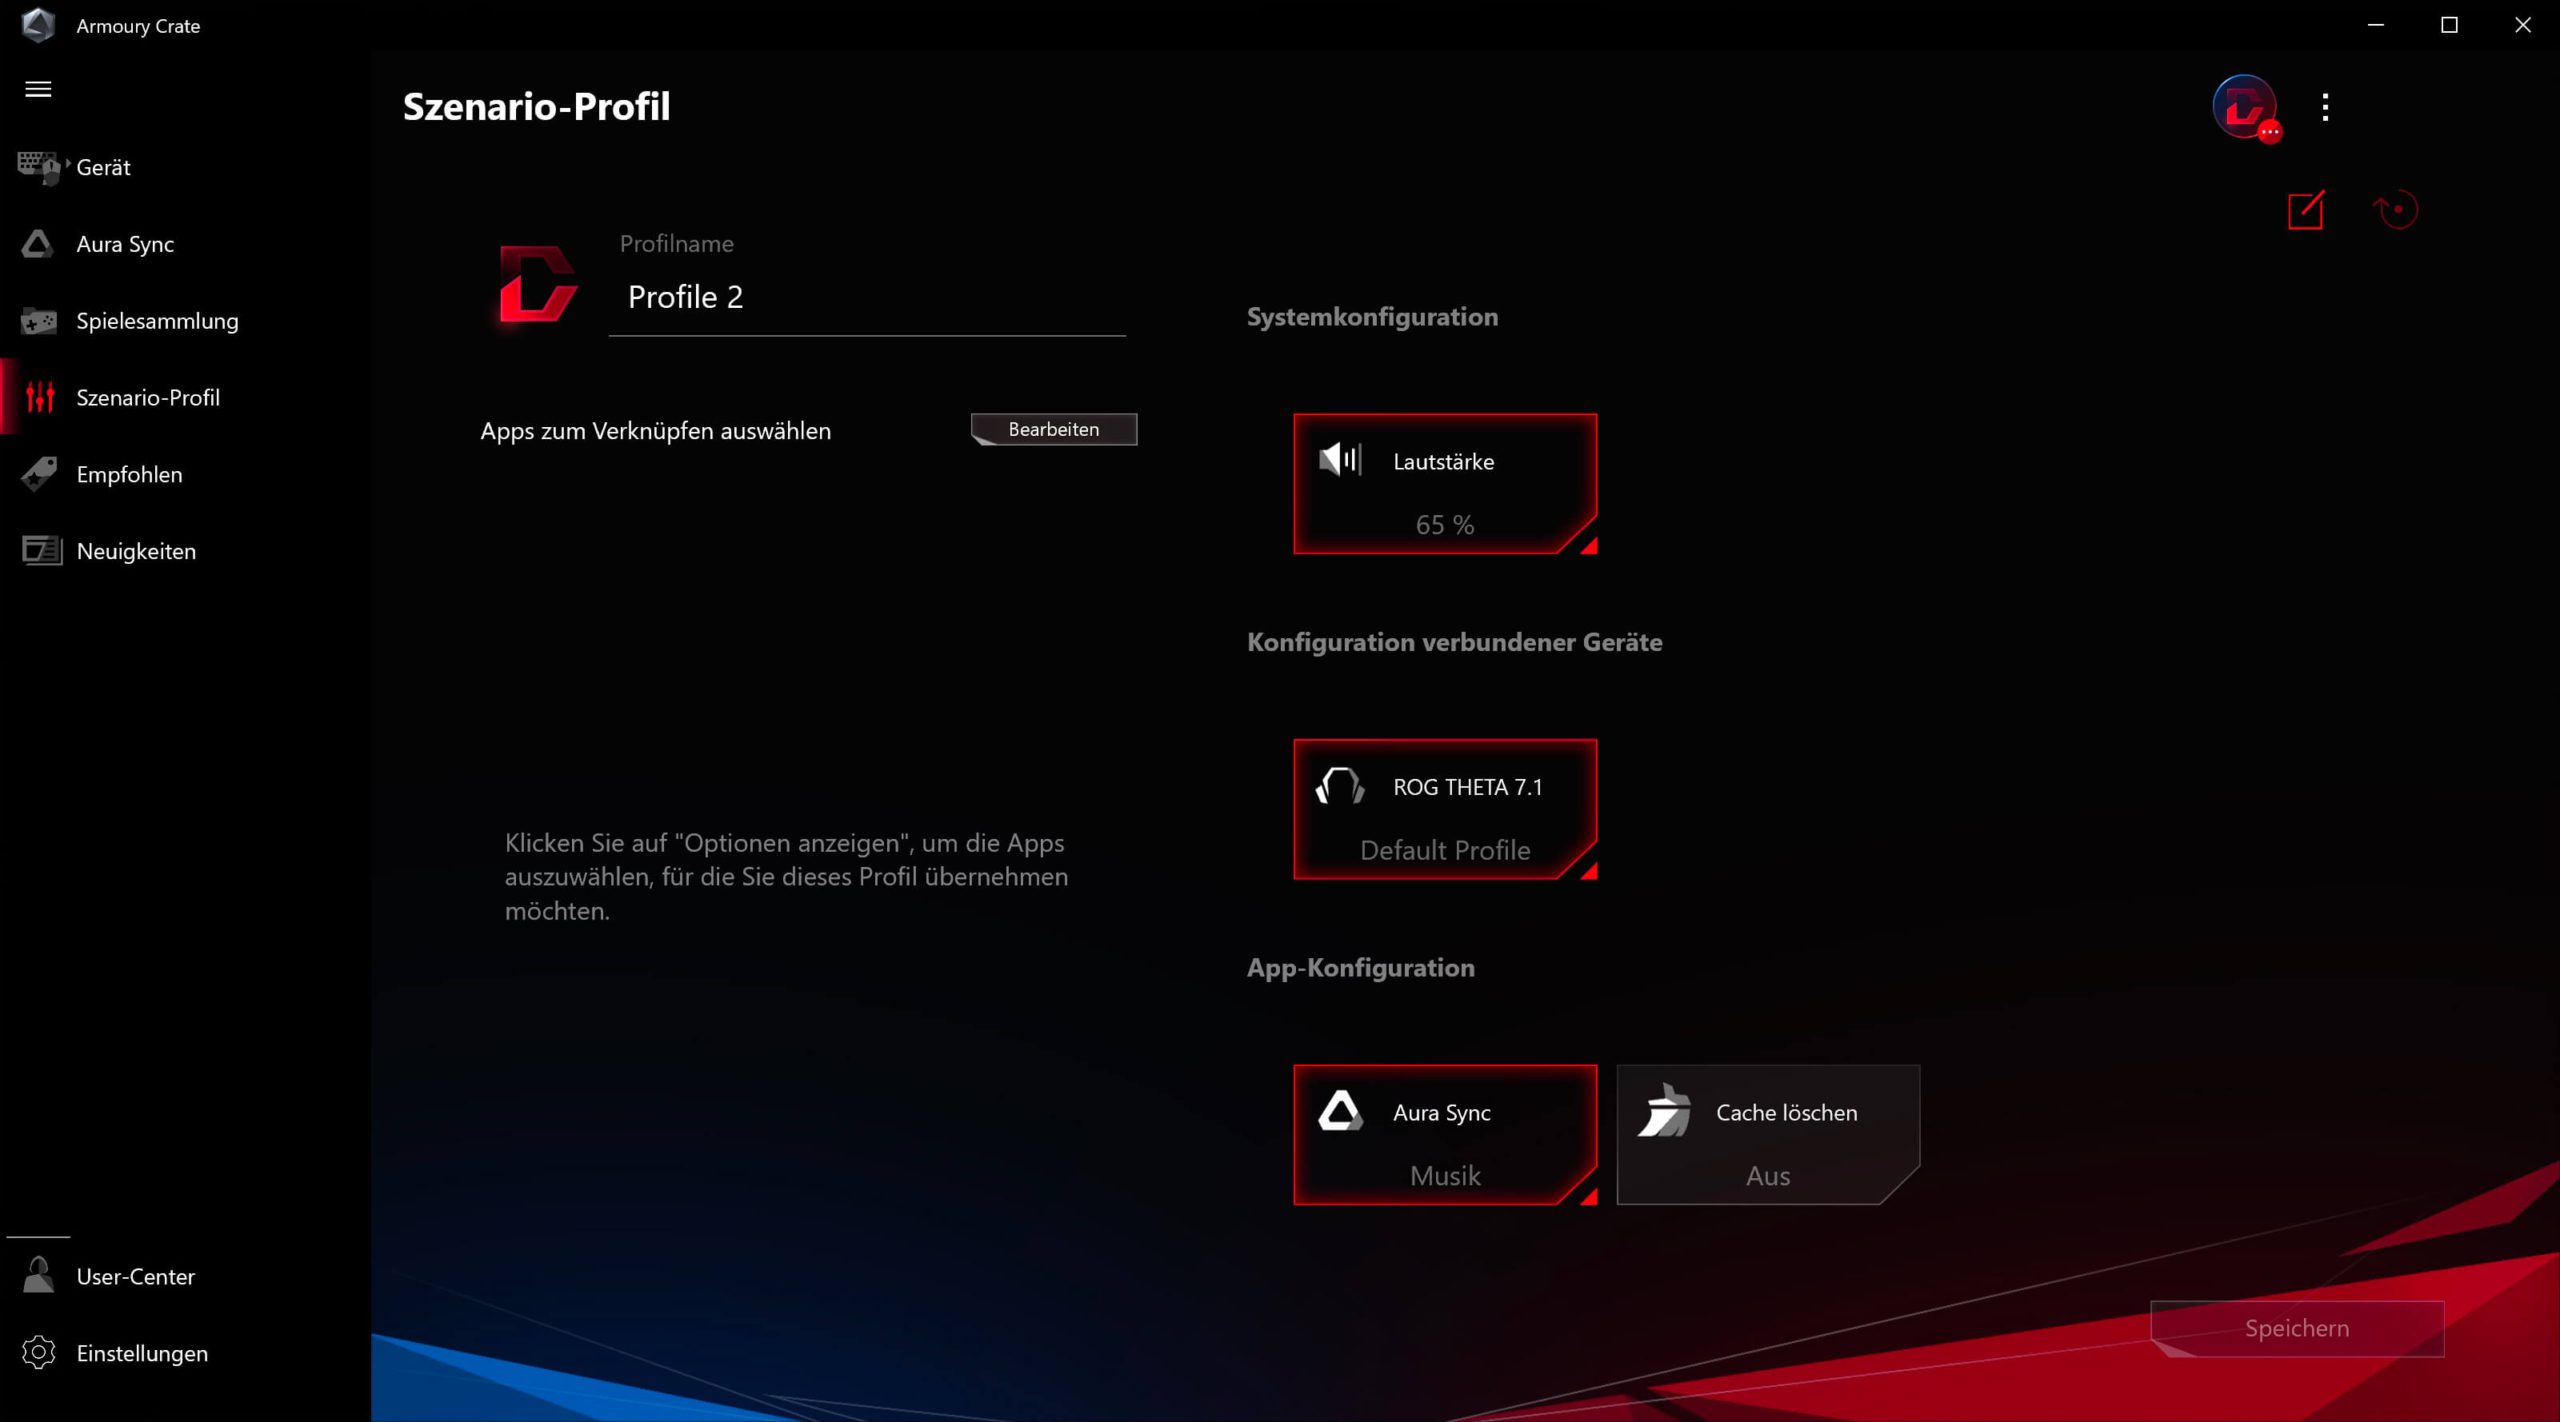The image size is (2560, 1422).
Task: Toggle the ROG THETA 7.1 tile
Action: click(x=1442, y=809)
